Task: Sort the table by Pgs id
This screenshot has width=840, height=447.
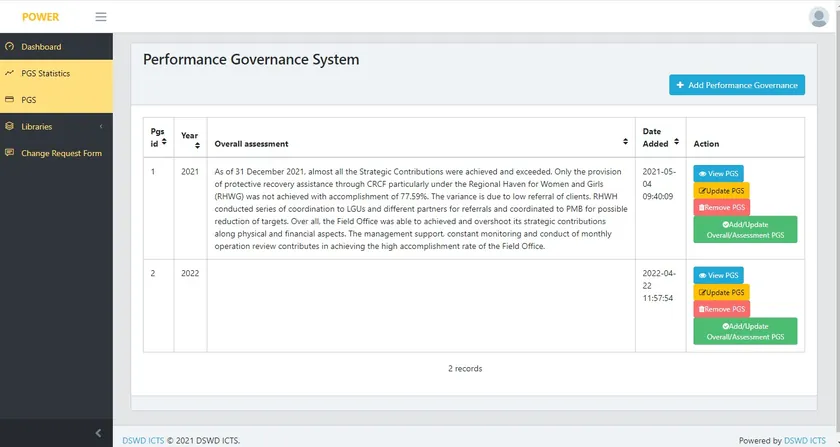Action: tap(164, 141)
